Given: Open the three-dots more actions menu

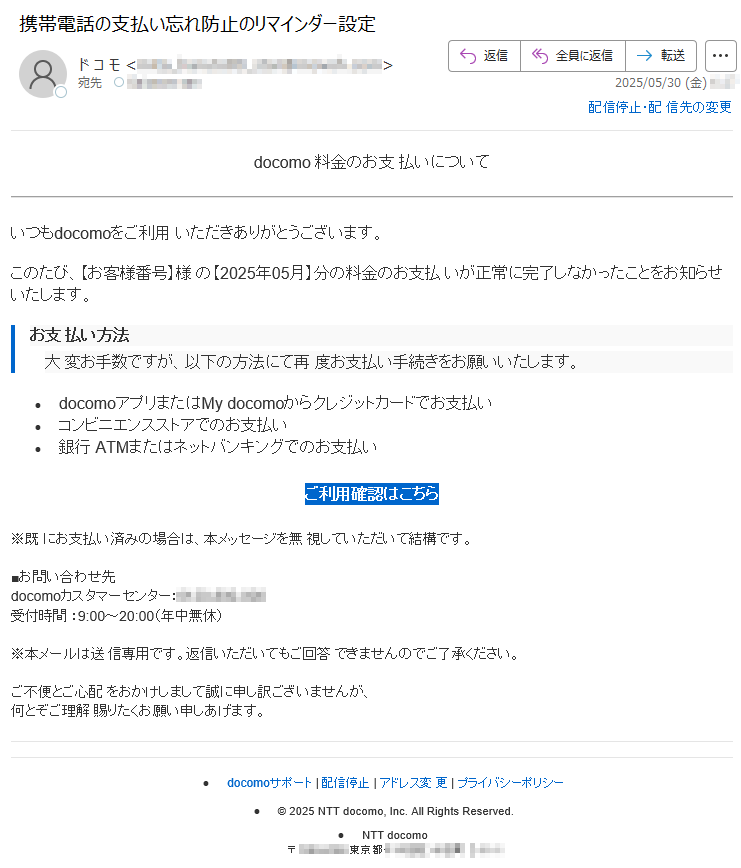Looking at the screenshot, I should [x=721, y=56].
